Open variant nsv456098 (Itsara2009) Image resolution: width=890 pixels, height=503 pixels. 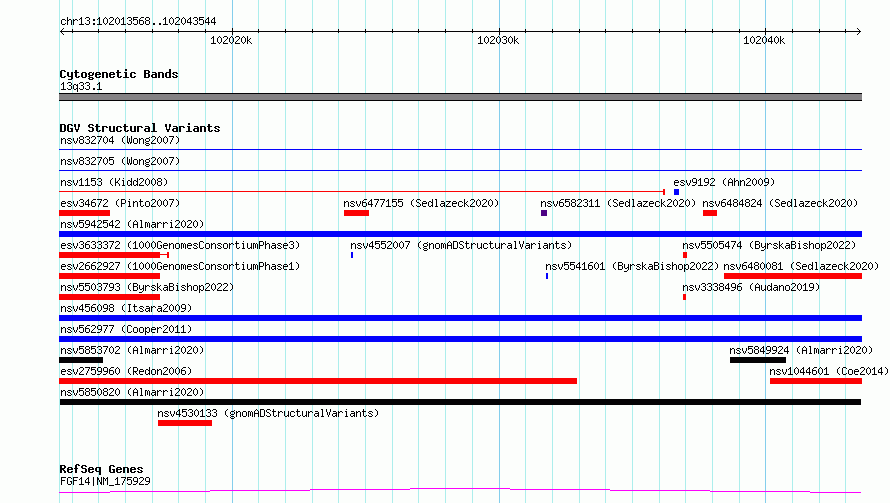coord(126,308)
